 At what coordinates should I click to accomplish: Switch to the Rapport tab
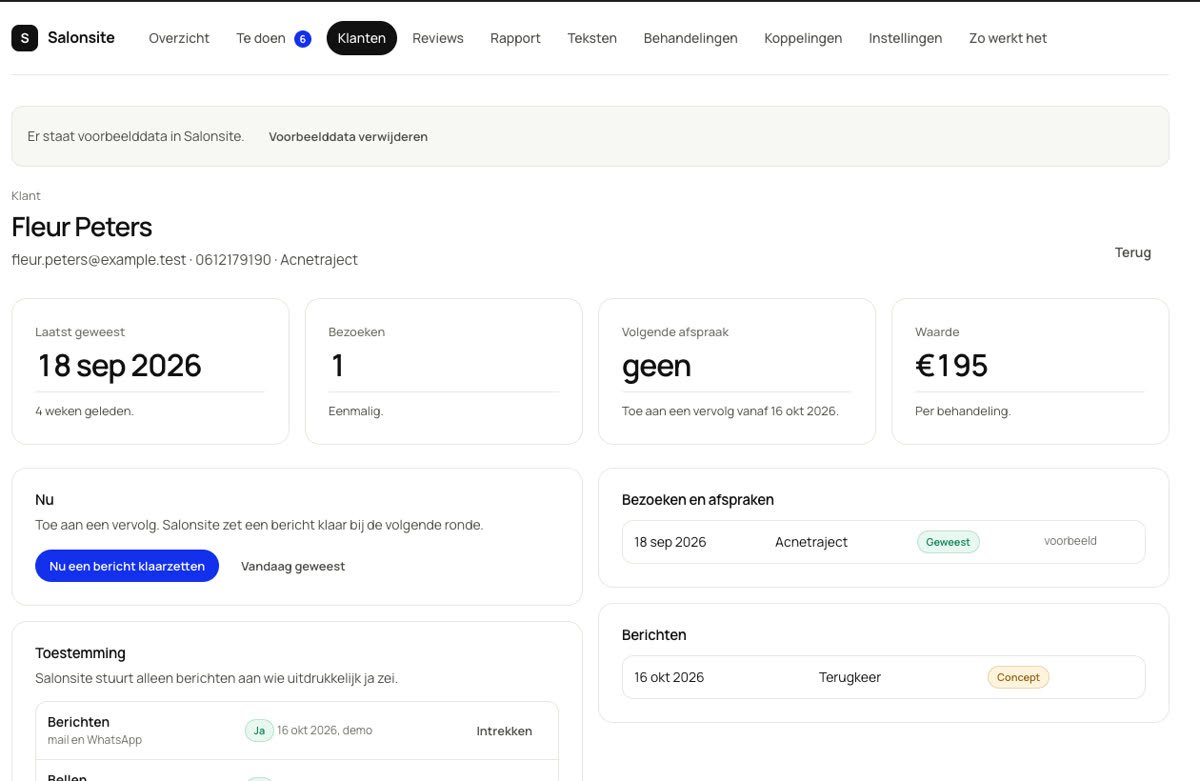(515, 38)
